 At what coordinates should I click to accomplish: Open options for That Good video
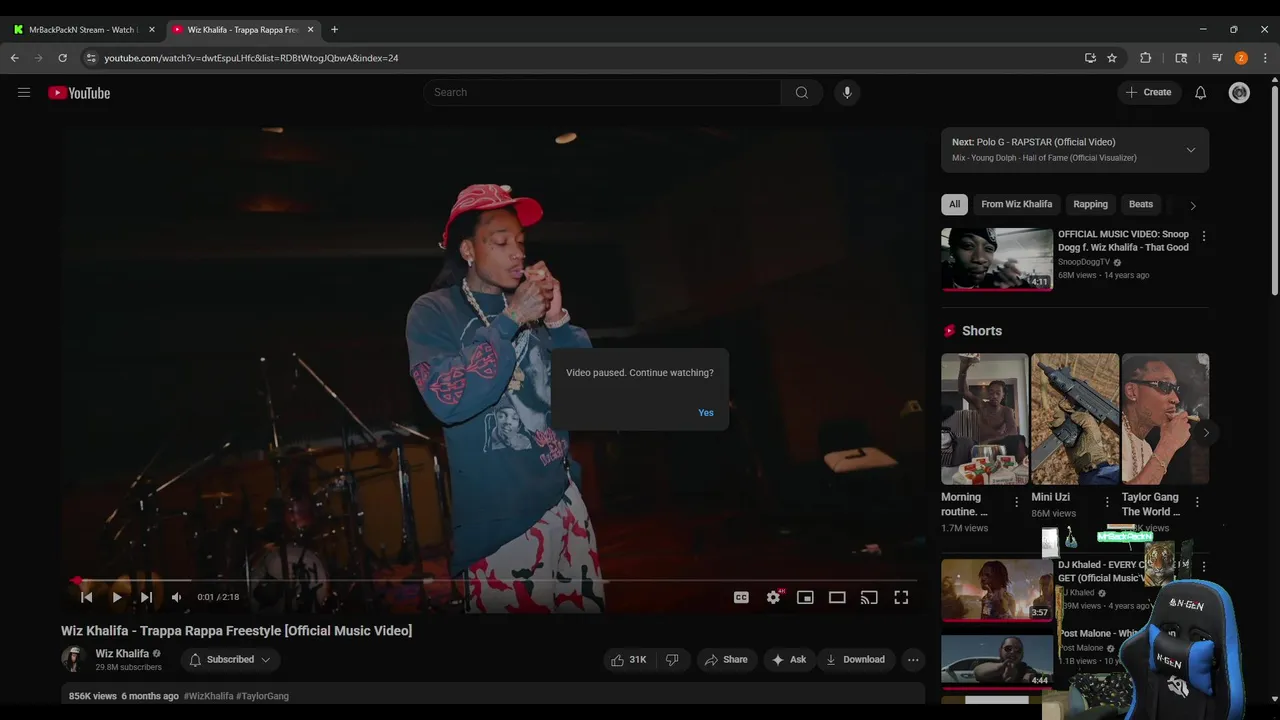click(x=1203, y=236)
